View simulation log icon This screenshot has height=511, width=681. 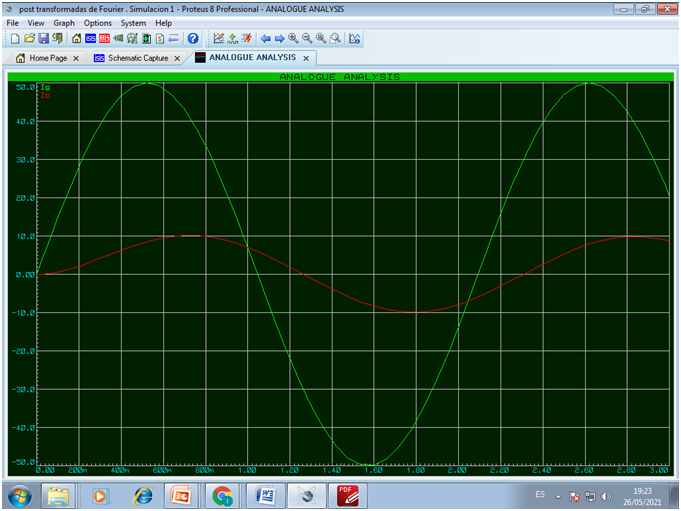354,39
